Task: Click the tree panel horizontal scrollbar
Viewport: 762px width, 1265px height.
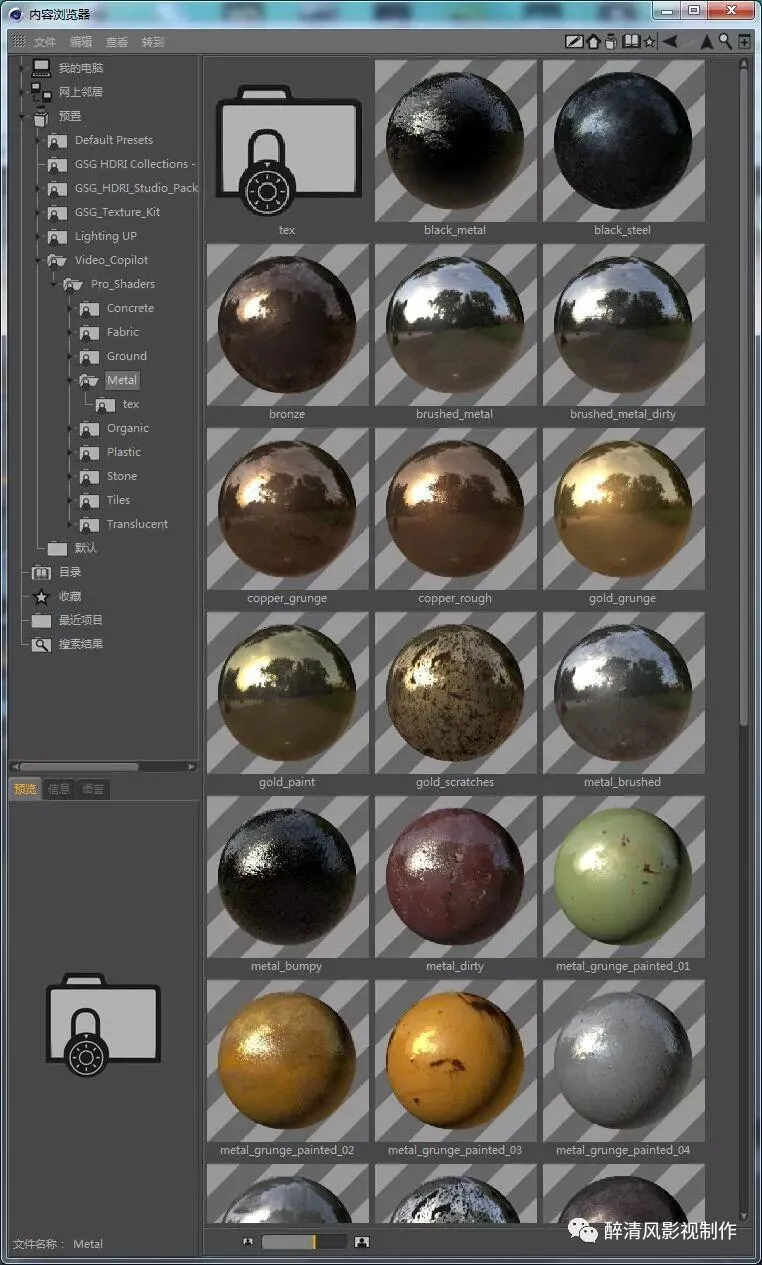Action: tap(103, 767)
